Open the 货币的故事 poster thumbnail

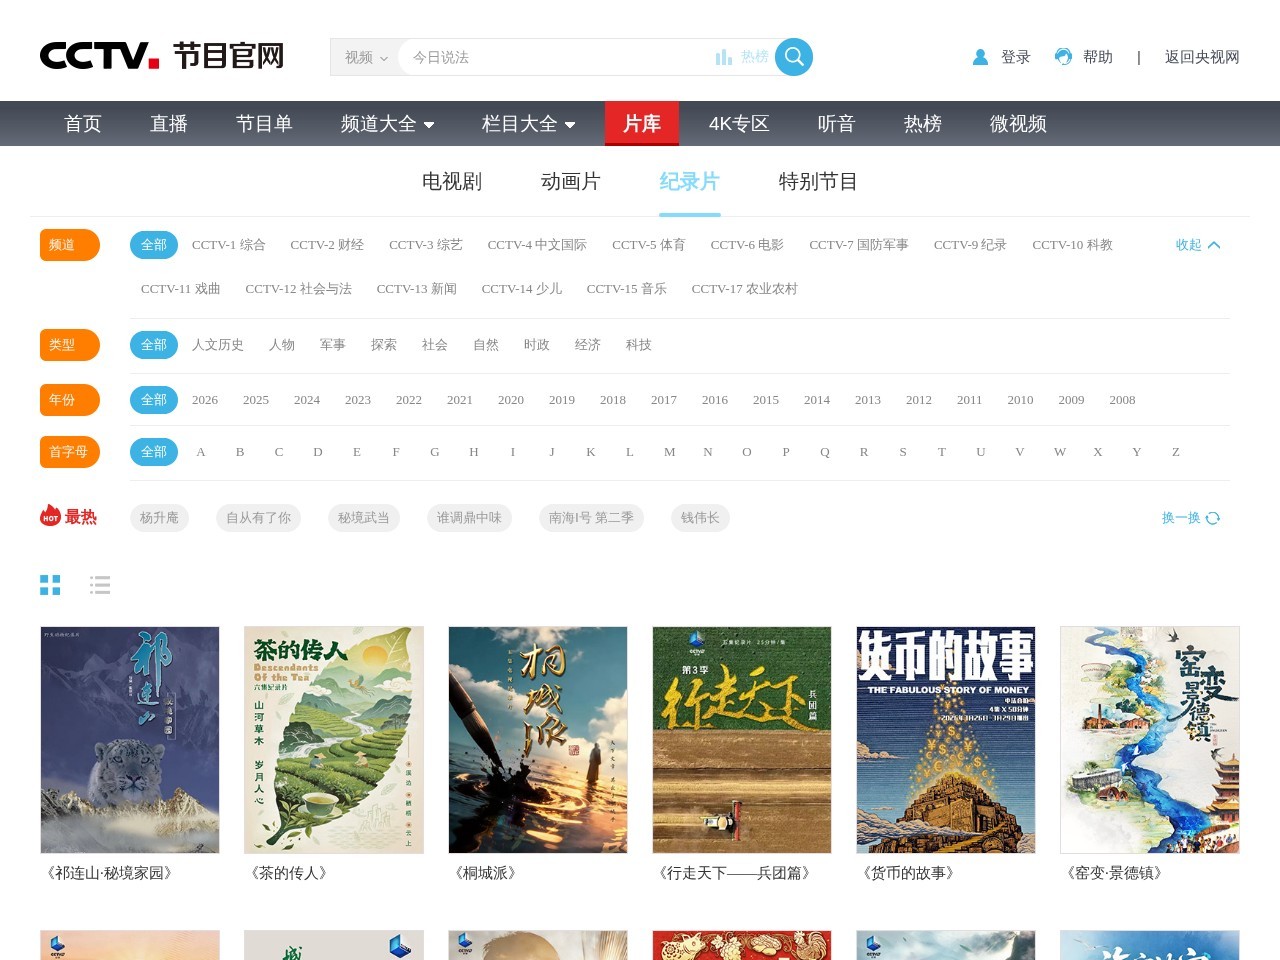tap(945, 740)
